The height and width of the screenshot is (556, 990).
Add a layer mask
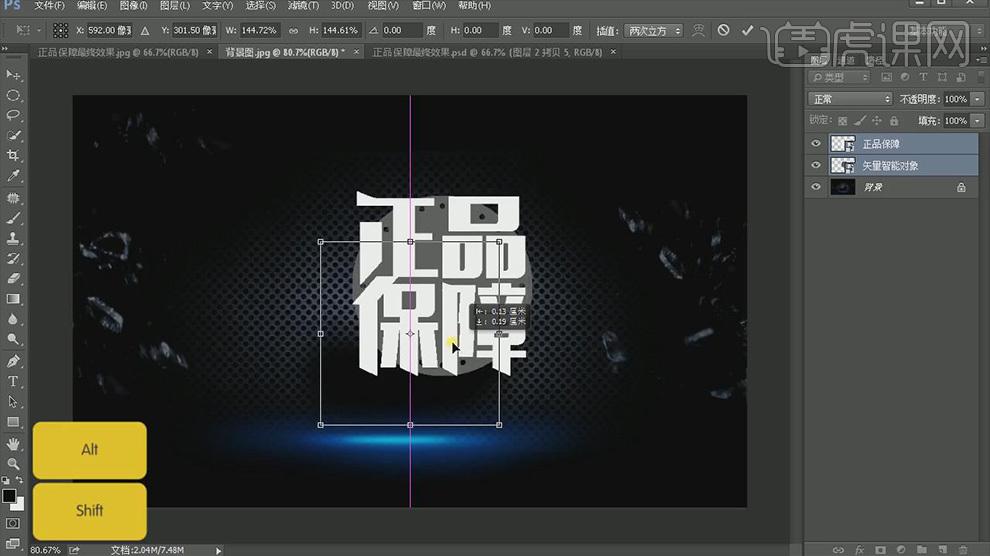(x=880, y=550)
